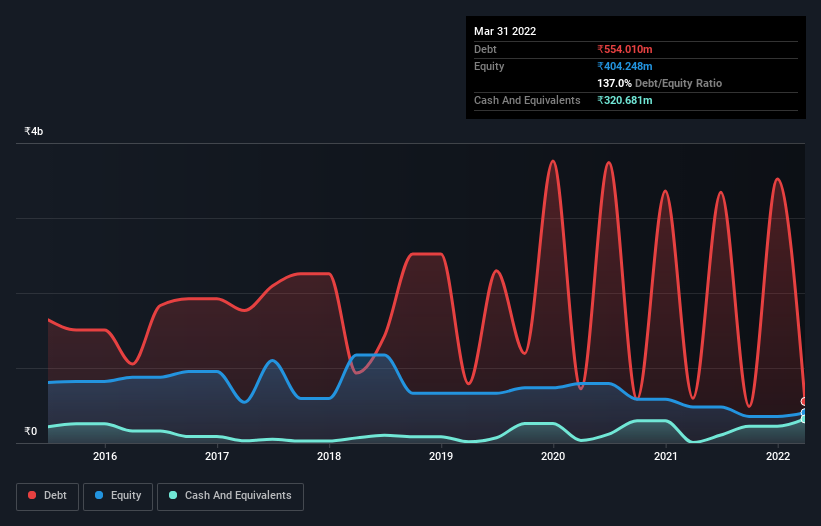
Task: Select the red Debt data point marker
Action: [804, 401]
